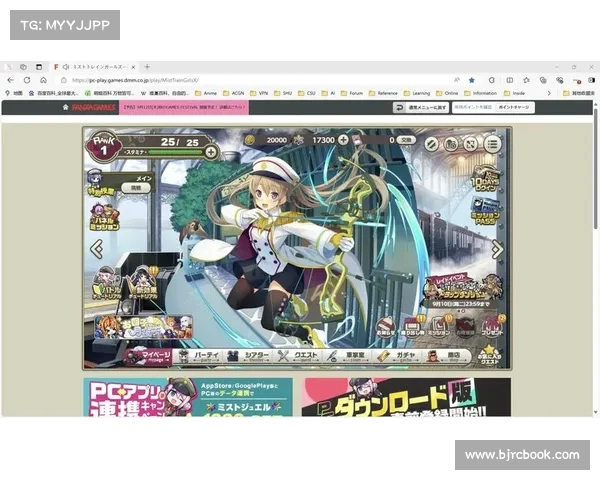The height and width of the screenshot is (480, 600).
Task: Show next character with right arrow
Action: pos(497,249)
